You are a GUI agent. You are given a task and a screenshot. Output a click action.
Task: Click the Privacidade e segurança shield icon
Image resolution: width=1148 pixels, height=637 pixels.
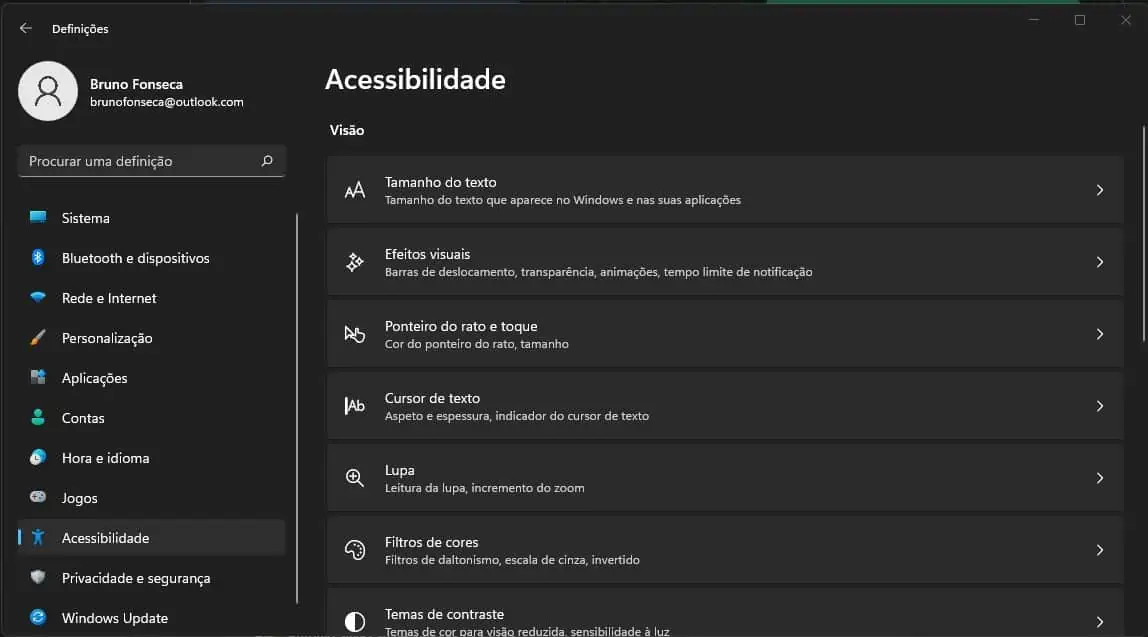[x=38, y=577]
